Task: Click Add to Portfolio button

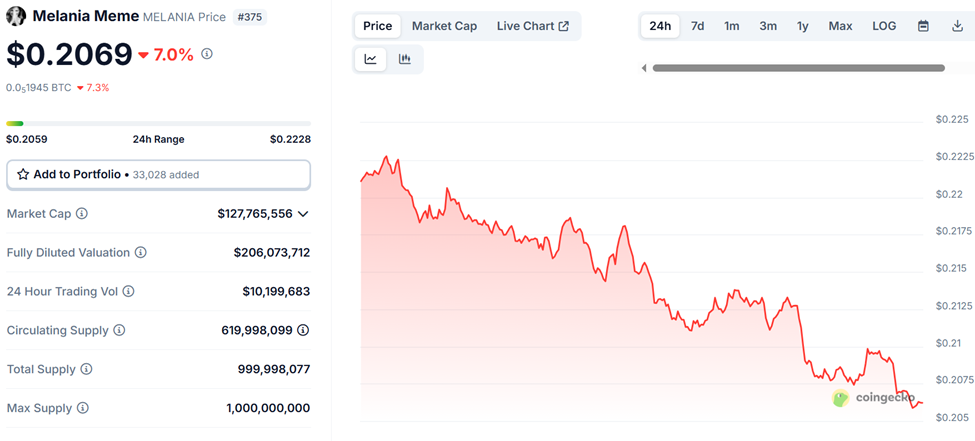Action: click(158, 174)
